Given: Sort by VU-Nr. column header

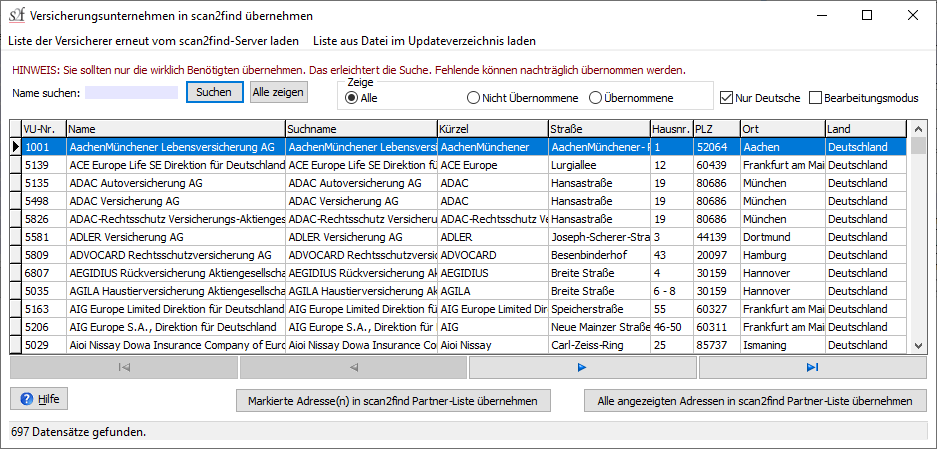Looking at the screenshot, I should click(44, 129).
